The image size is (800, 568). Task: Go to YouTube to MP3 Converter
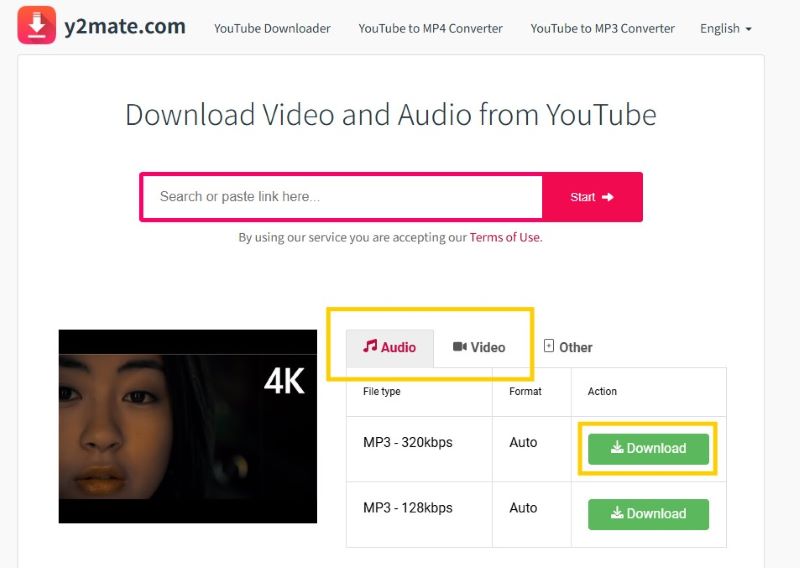pos(602,28)
